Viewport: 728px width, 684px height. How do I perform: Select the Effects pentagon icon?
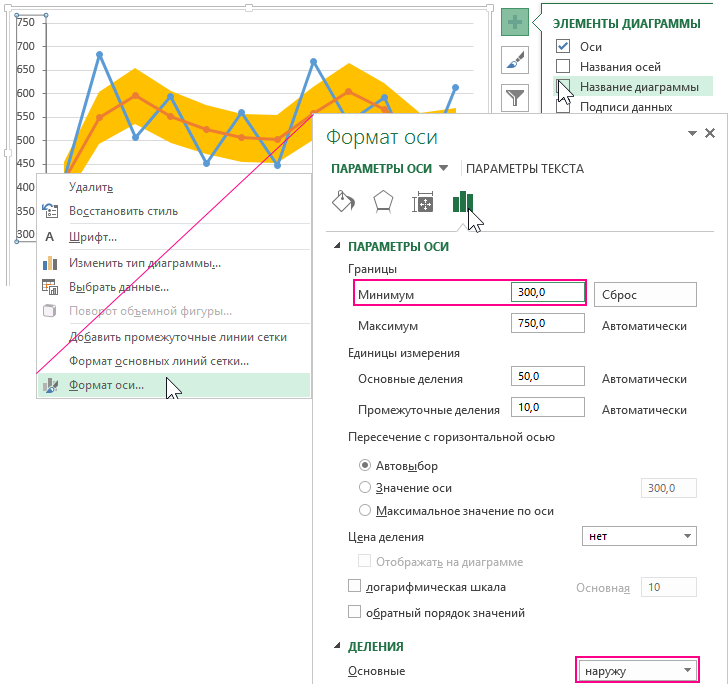382,202
